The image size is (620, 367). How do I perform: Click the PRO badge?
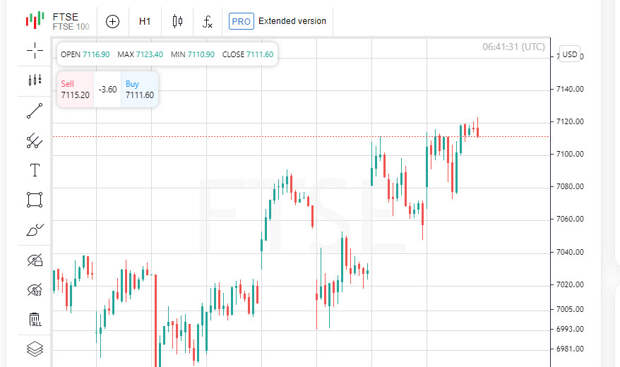241,21
